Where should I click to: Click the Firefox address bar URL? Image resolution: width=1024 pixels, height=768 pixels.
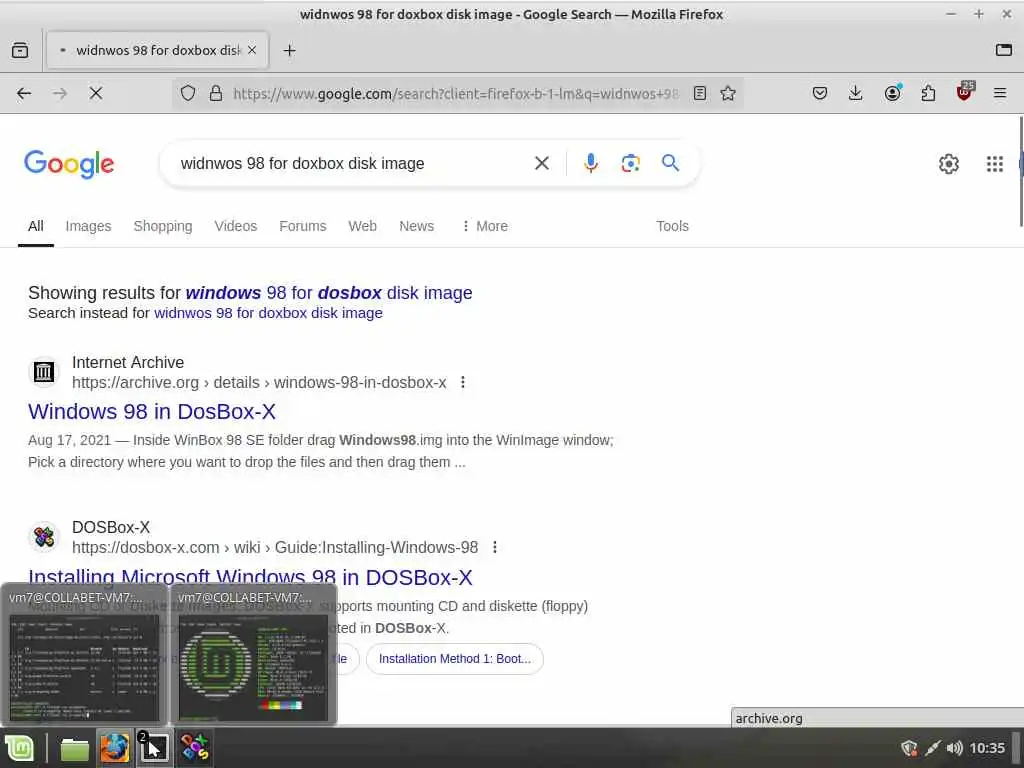(x=455, y=93)
